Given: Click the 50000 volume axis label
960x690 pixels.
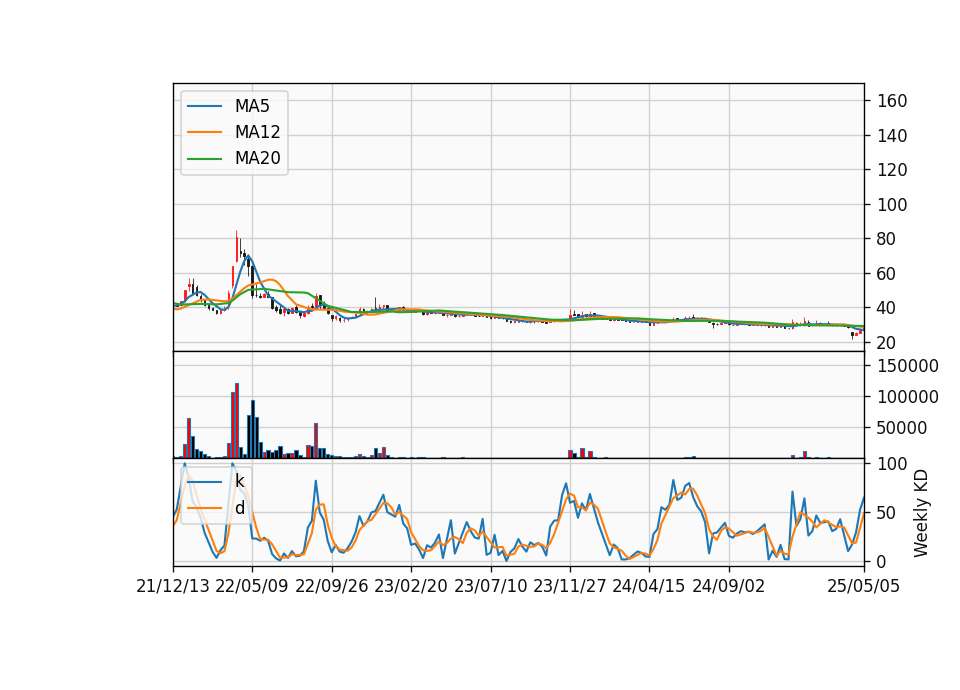Looking at the screenshot, I should [x=902, y=428].
